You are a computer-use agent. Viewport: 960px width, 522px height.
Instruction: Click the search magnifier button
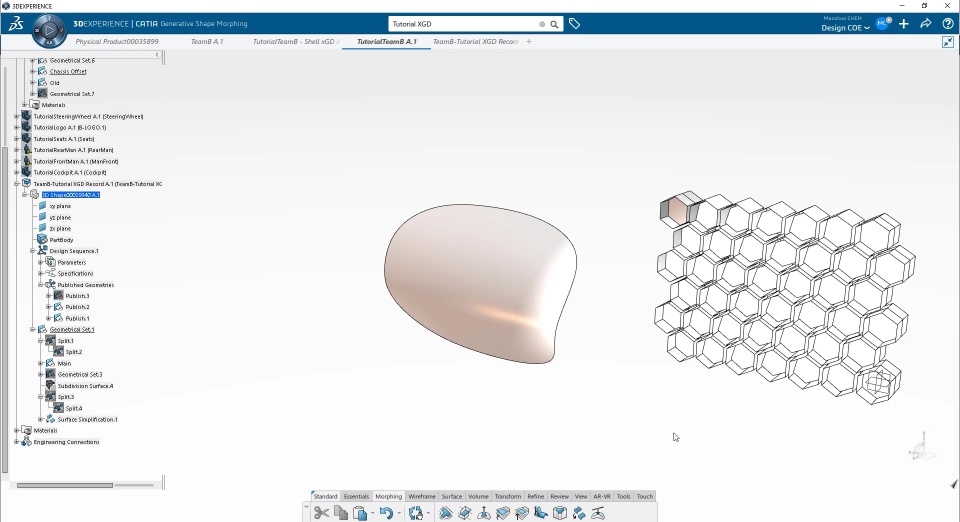[554, 24]
